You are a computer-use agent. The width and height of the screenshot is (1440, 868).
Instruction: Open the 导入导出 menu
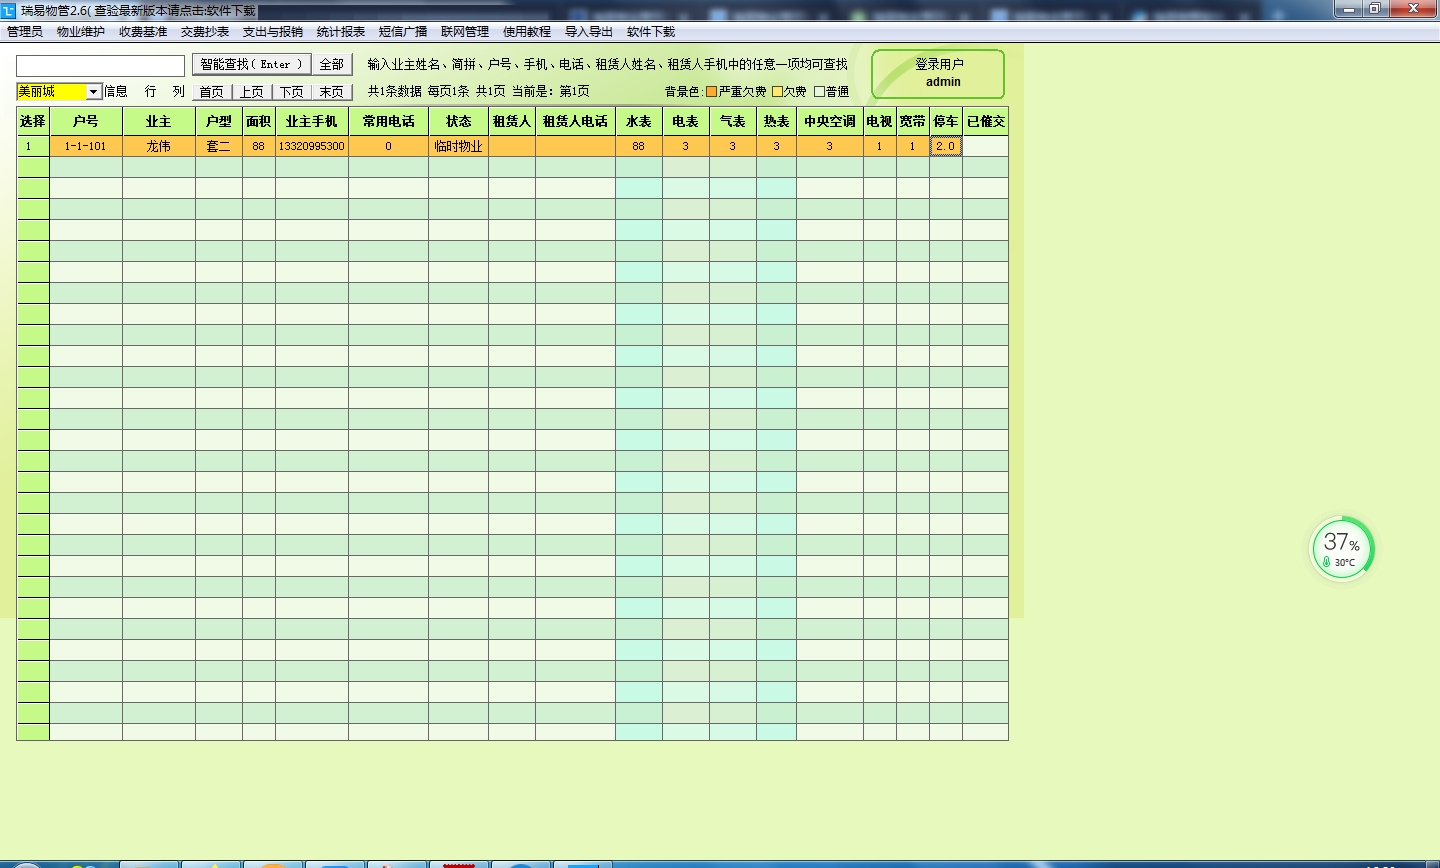pyautogui.click(x=589, y=32)
